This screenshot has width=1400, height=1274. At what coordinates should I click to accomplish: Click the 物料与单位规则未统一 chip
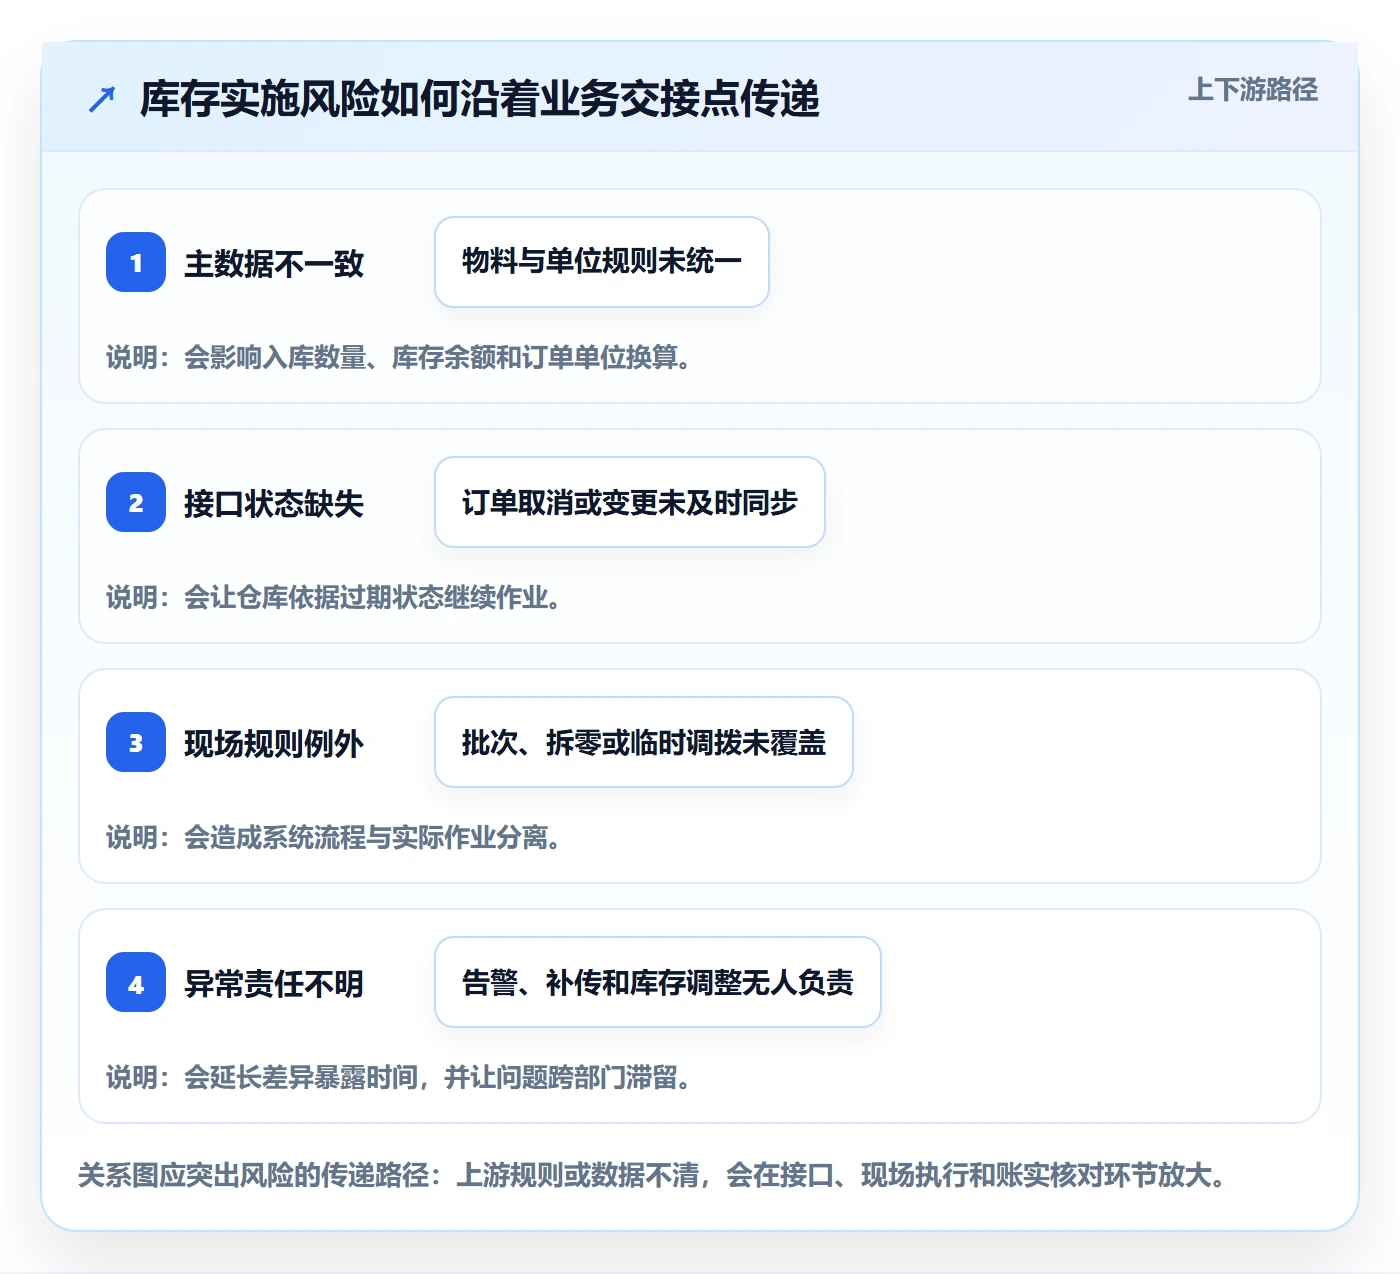click(x=602, y=262)
